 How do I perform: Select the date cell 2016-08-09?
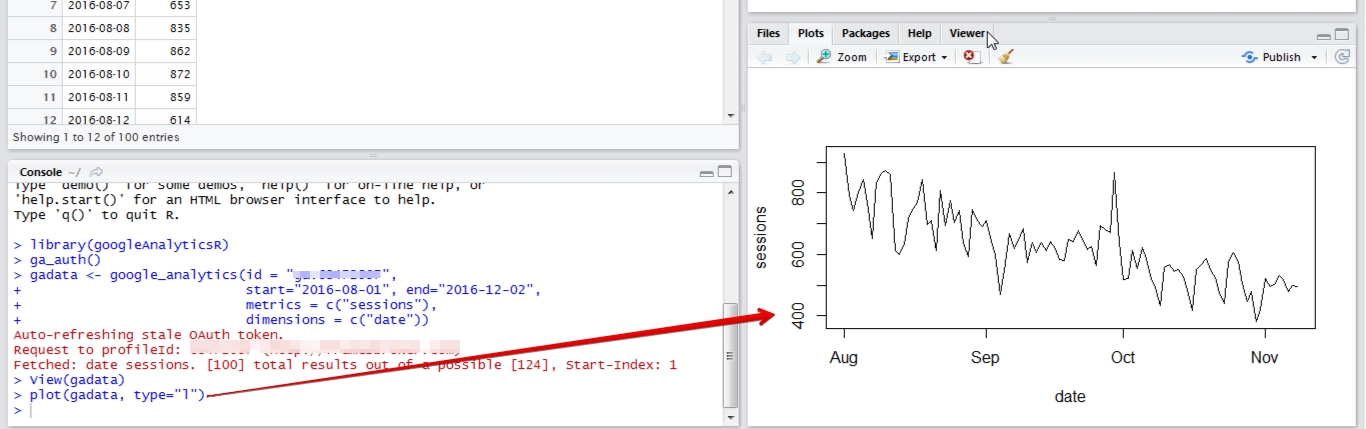98,51
